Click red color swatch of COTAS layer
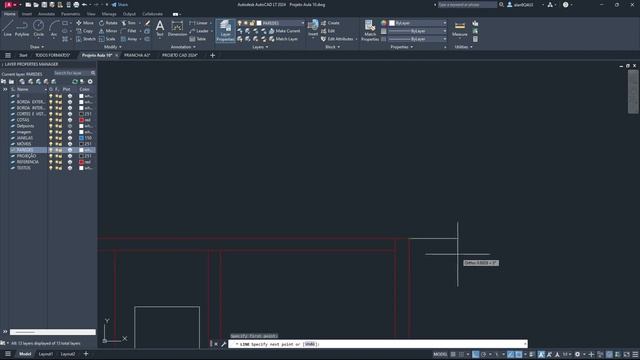640x360 pixels. pos(82,120)
